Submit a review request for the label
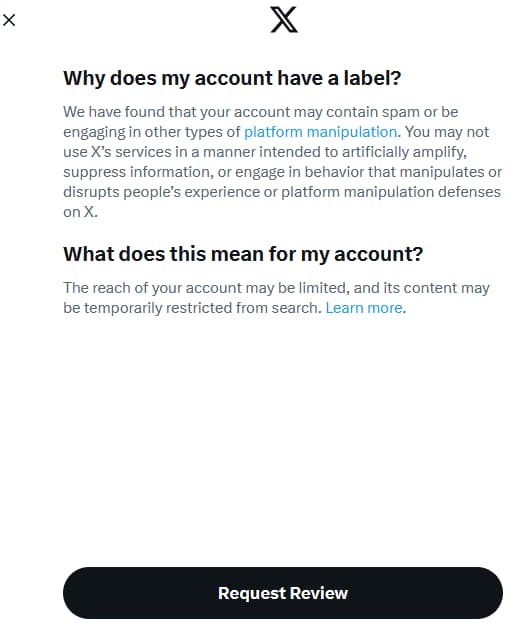519x630 pixels. point(283,593)
